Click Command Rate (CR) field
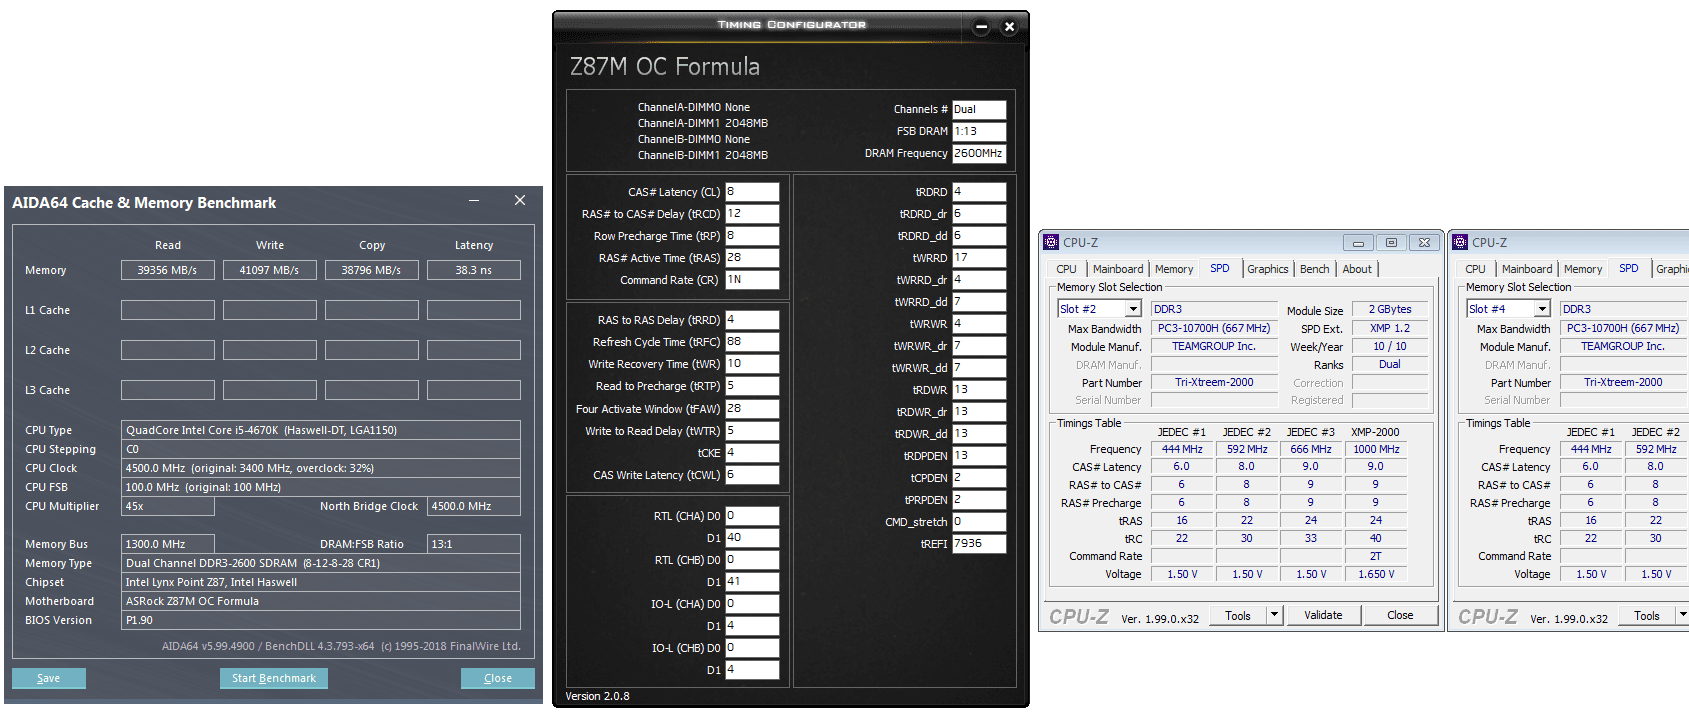Image resolution: width=1689 pixels, height=713 pixels. (752, 280)
